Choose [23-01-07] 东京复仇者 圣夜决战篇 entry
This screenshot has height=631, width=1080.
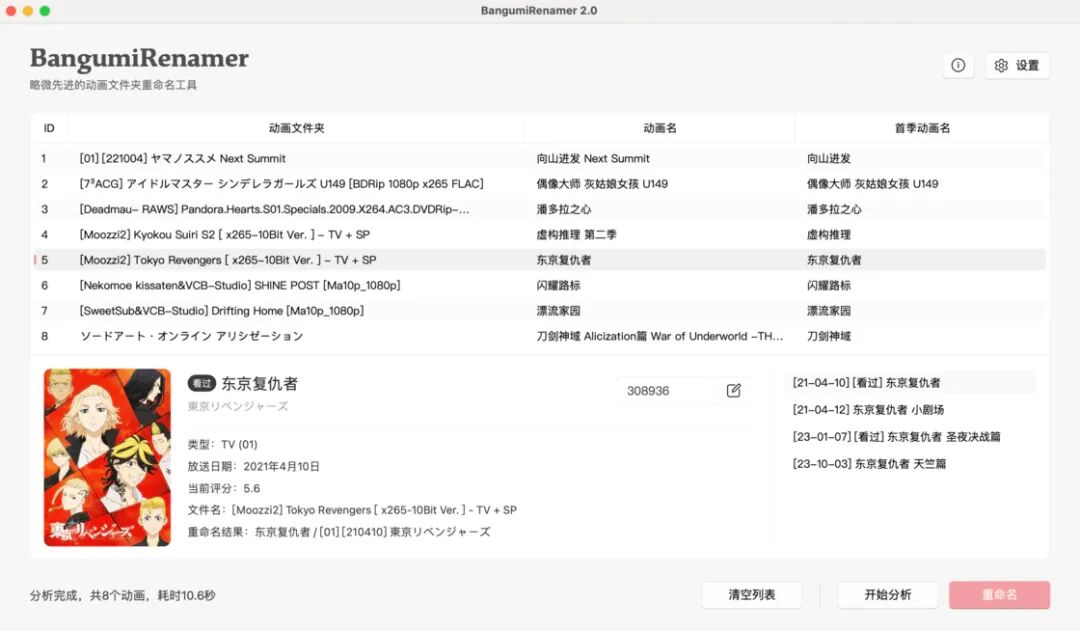(x=910, y=437)
